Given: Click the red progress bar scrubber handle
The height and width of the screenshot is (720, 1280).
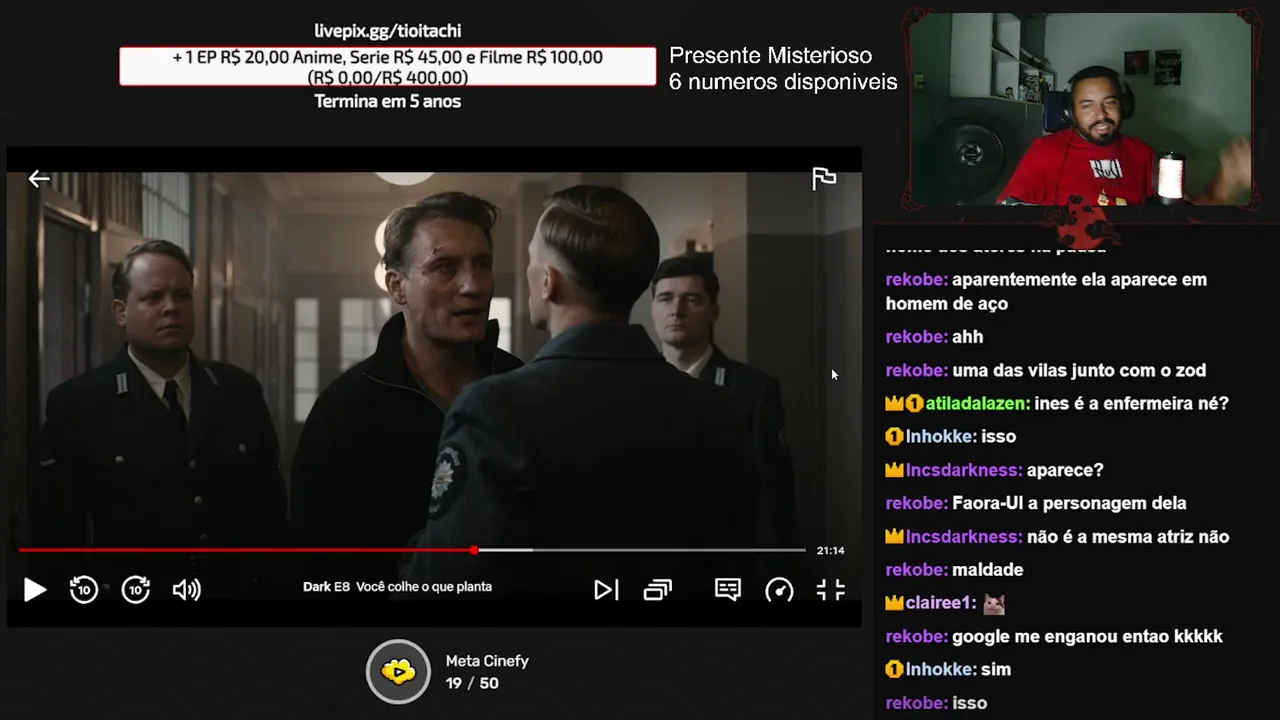Looking at the screenshot, I should (474, 550).
